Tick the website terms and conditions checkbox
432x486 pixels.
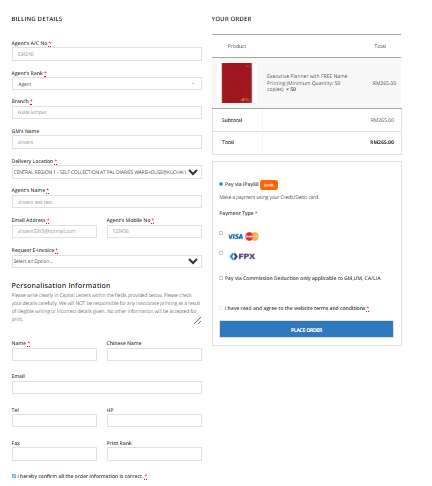point(221,308)
